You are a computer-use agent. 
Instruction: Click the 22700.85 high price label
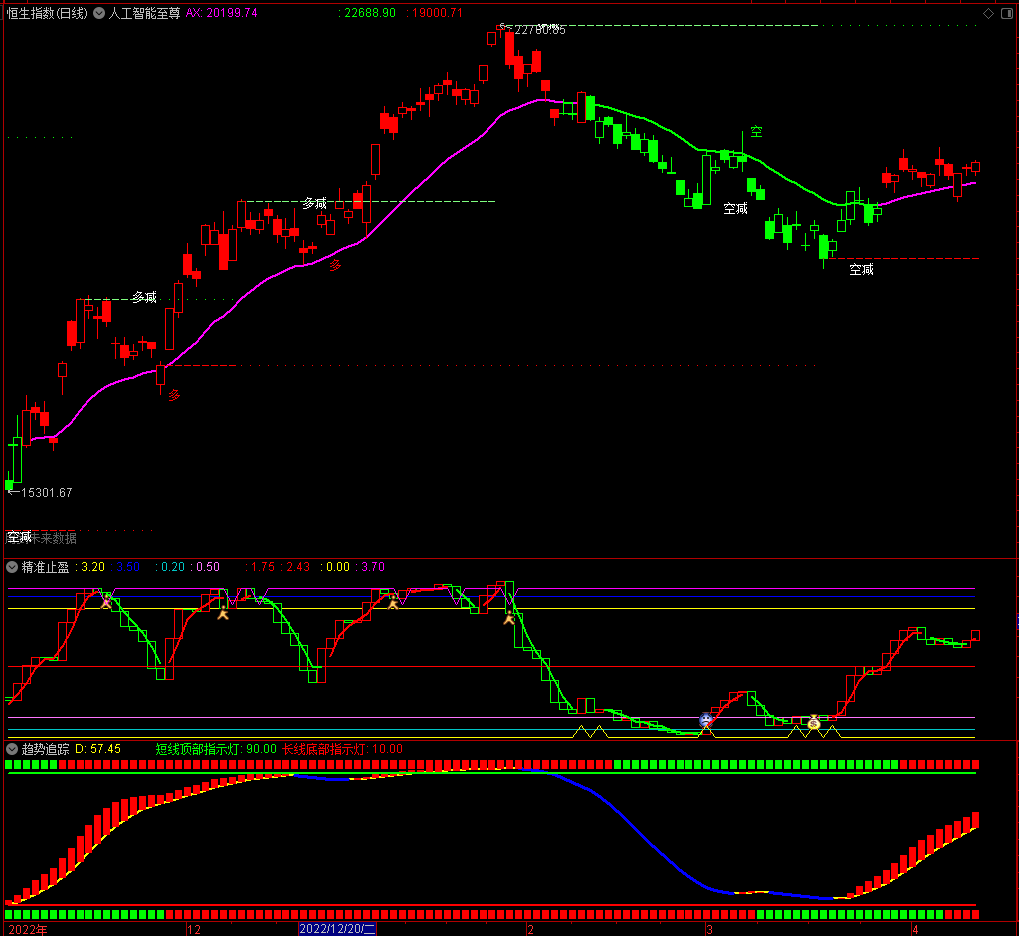tap(539, 30)
